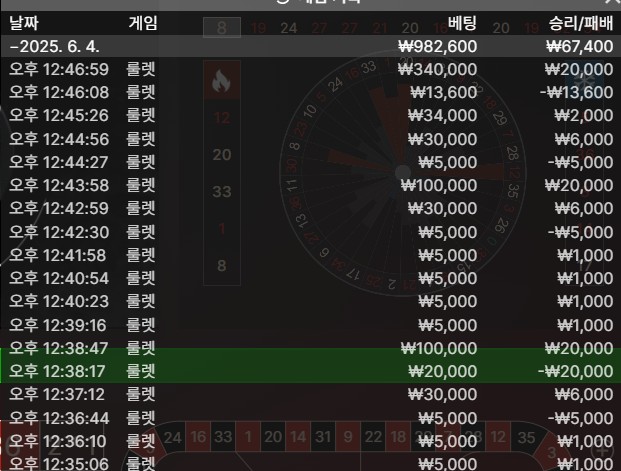Viewport: 621px width, 471px height.
Task: Click the 승리/패배 column header
Action: click(580, 22)
